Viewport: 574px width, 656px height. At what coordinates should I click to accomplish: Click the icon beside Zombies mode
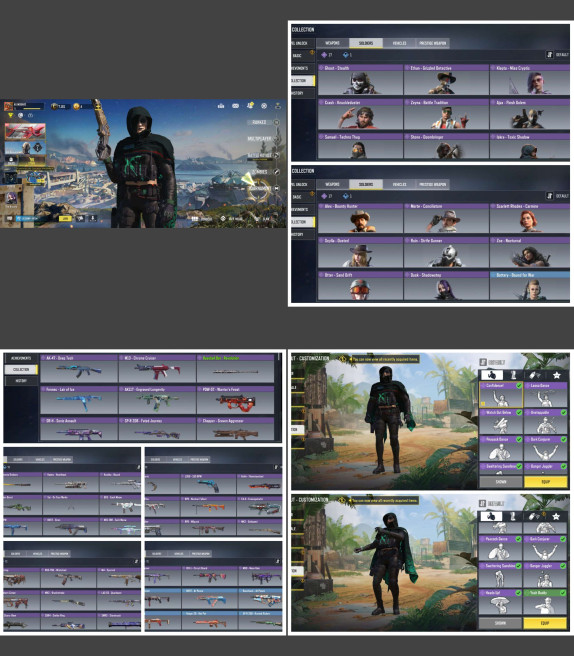[x=276, y=172]
